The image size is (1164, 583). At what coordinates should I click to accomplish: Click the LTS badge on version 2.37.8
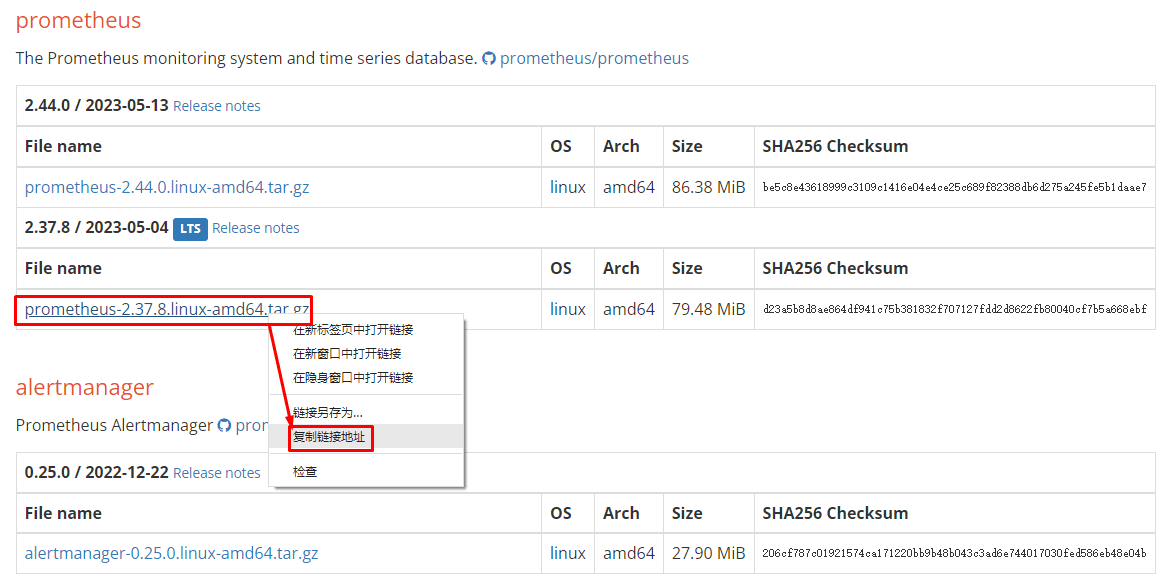(x=190, y=229)
